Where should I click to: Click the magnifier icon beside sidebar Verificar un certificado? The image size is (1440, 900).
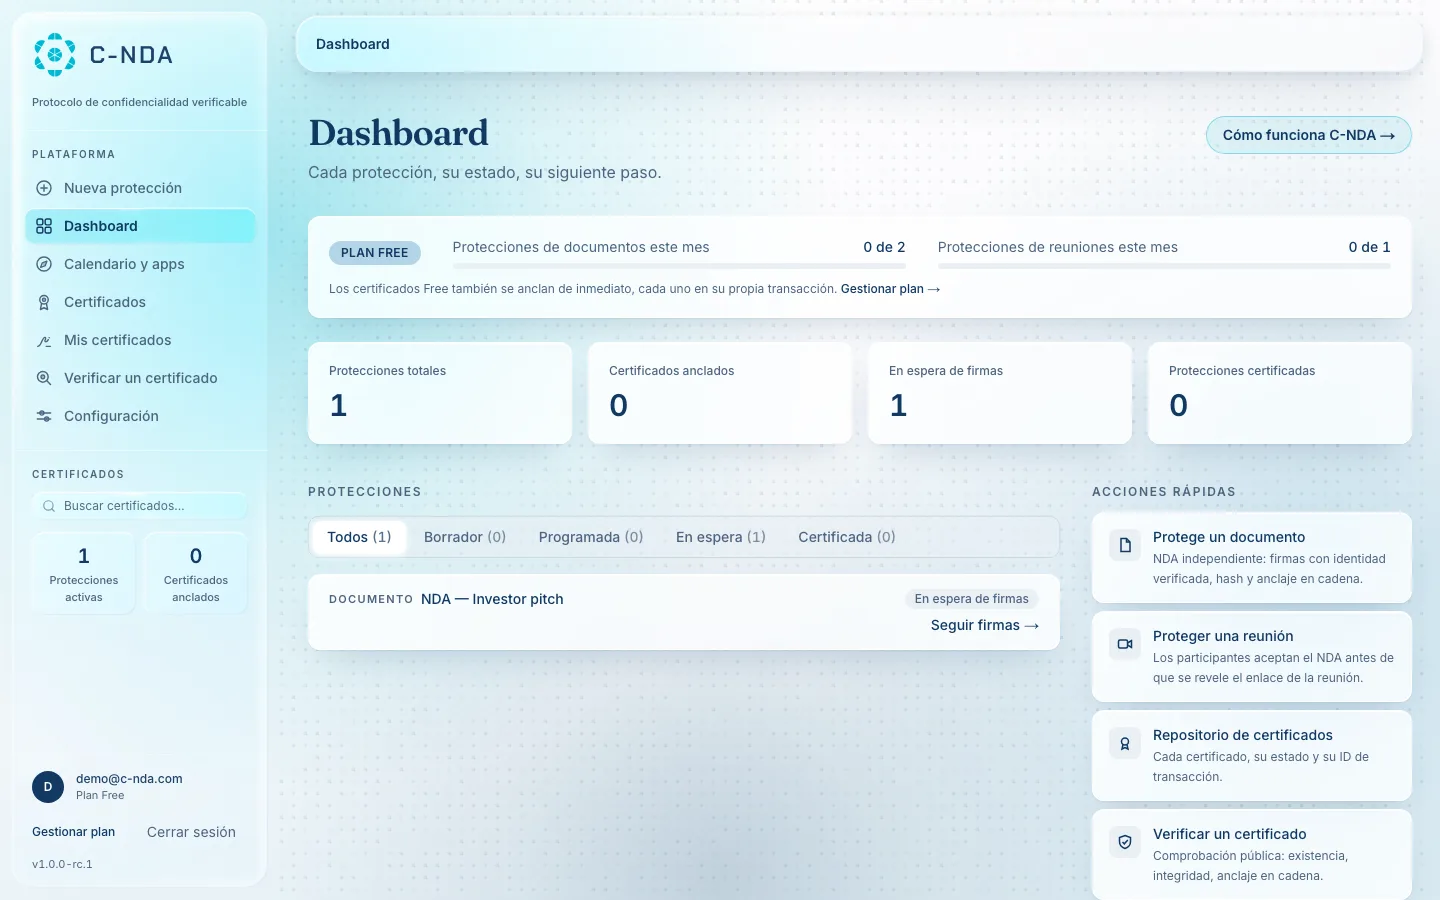click(x=44, y=378)
